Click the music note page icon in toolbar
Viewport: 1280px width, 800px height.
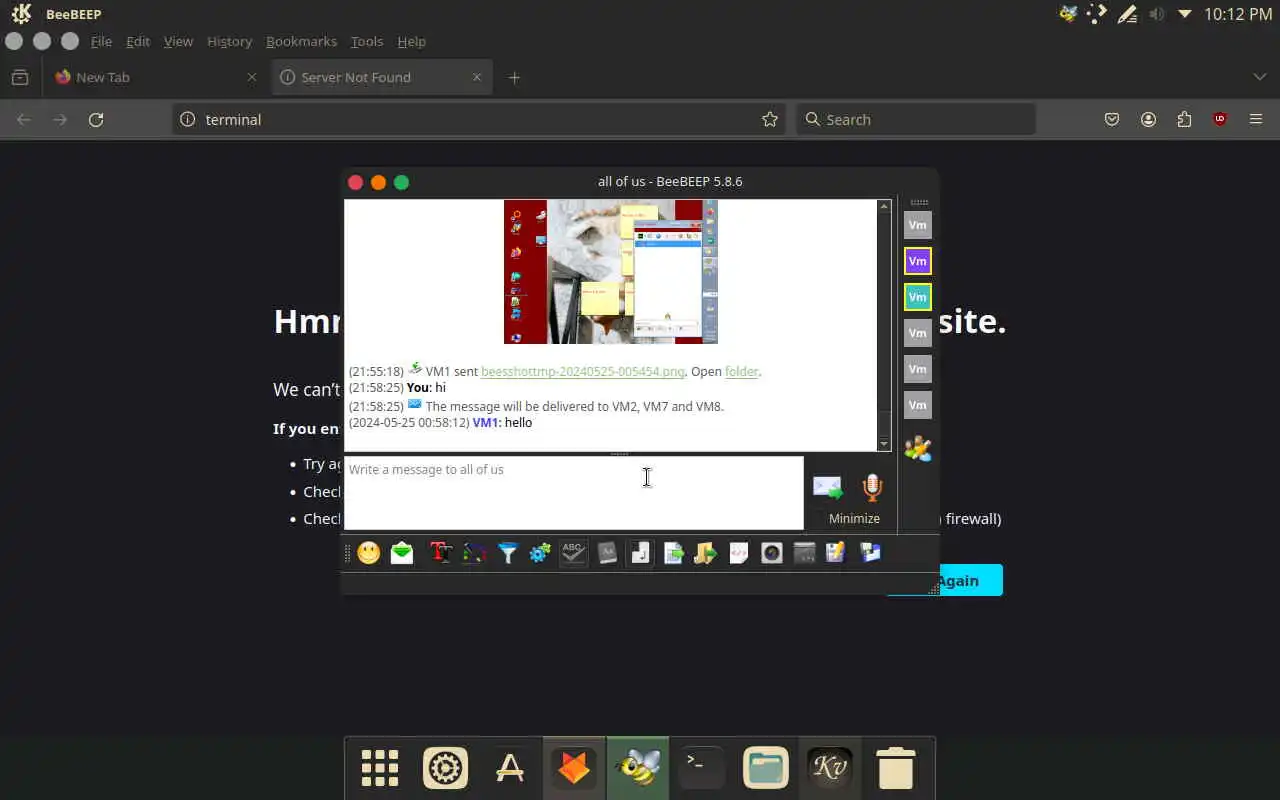(x=641, y=552)
